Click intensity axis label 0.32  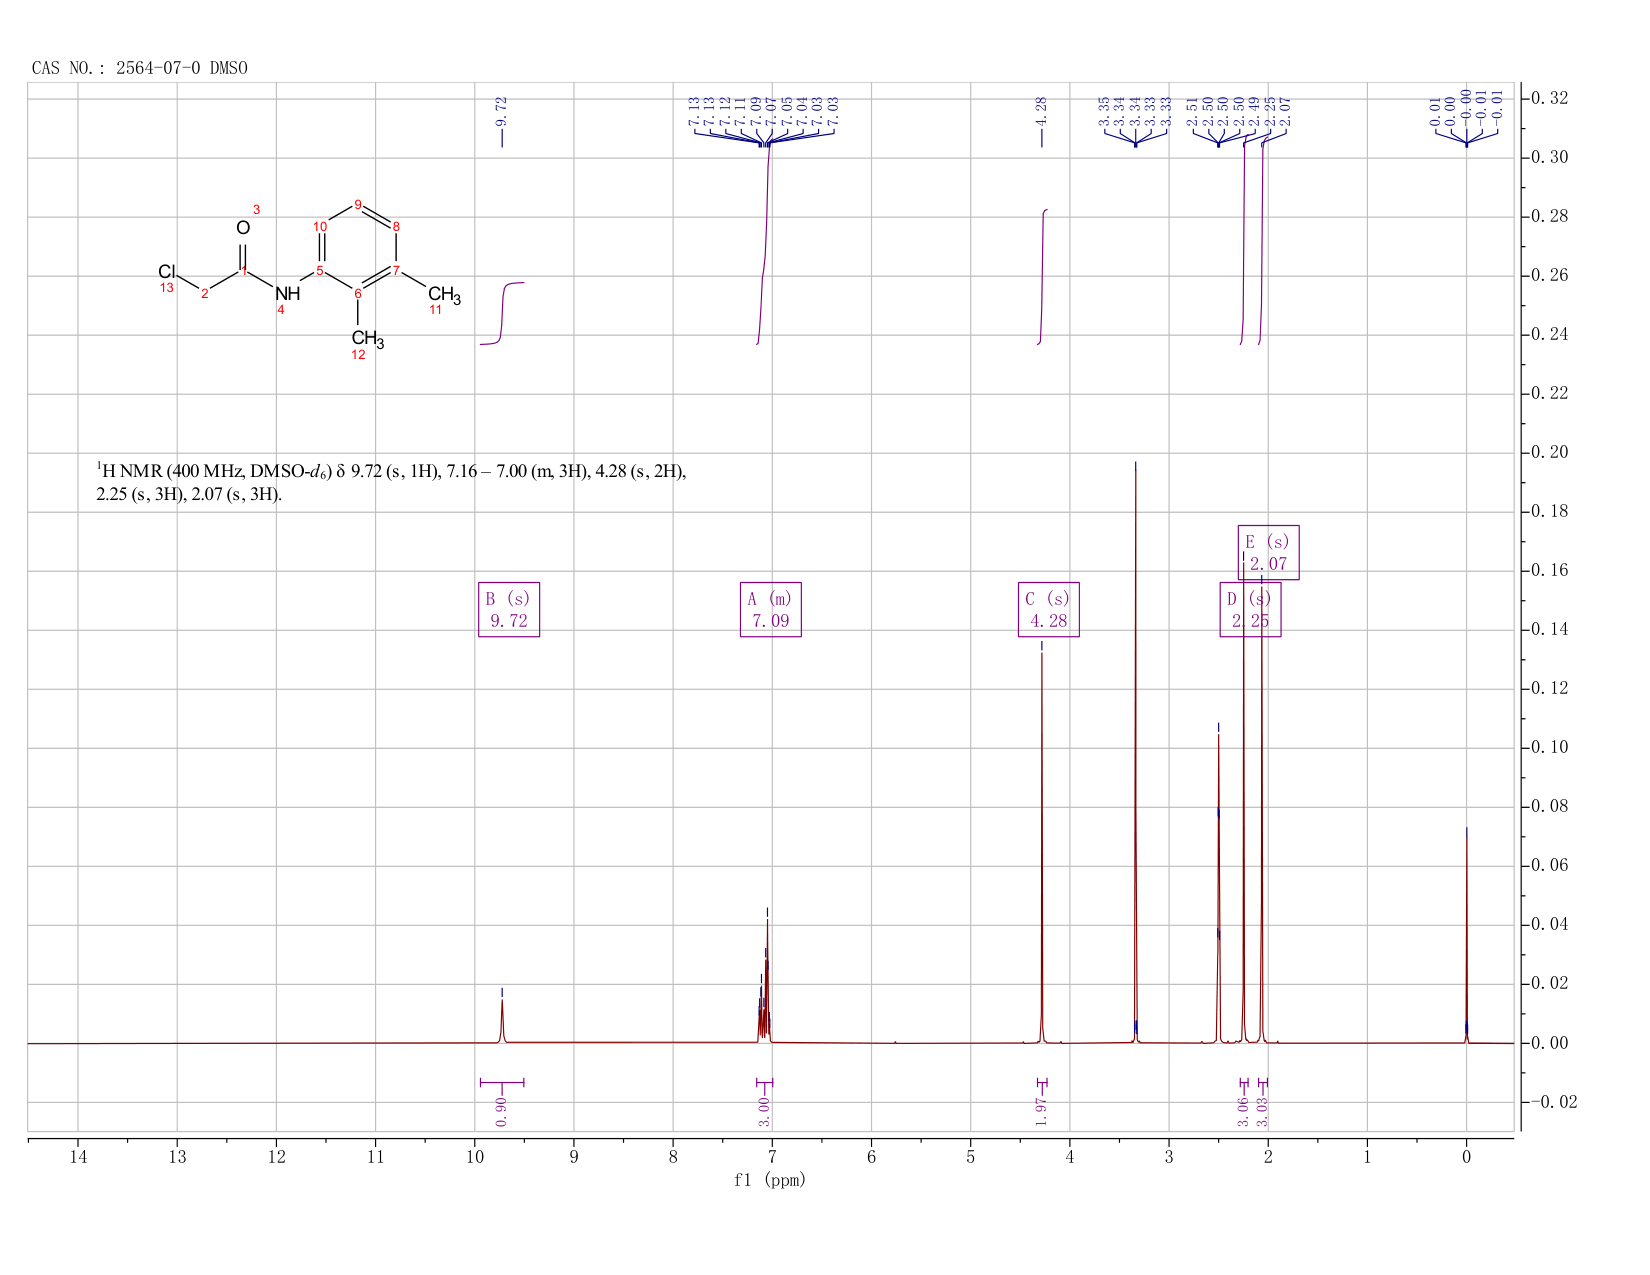pyautogui.click(x=1548, y=99)
